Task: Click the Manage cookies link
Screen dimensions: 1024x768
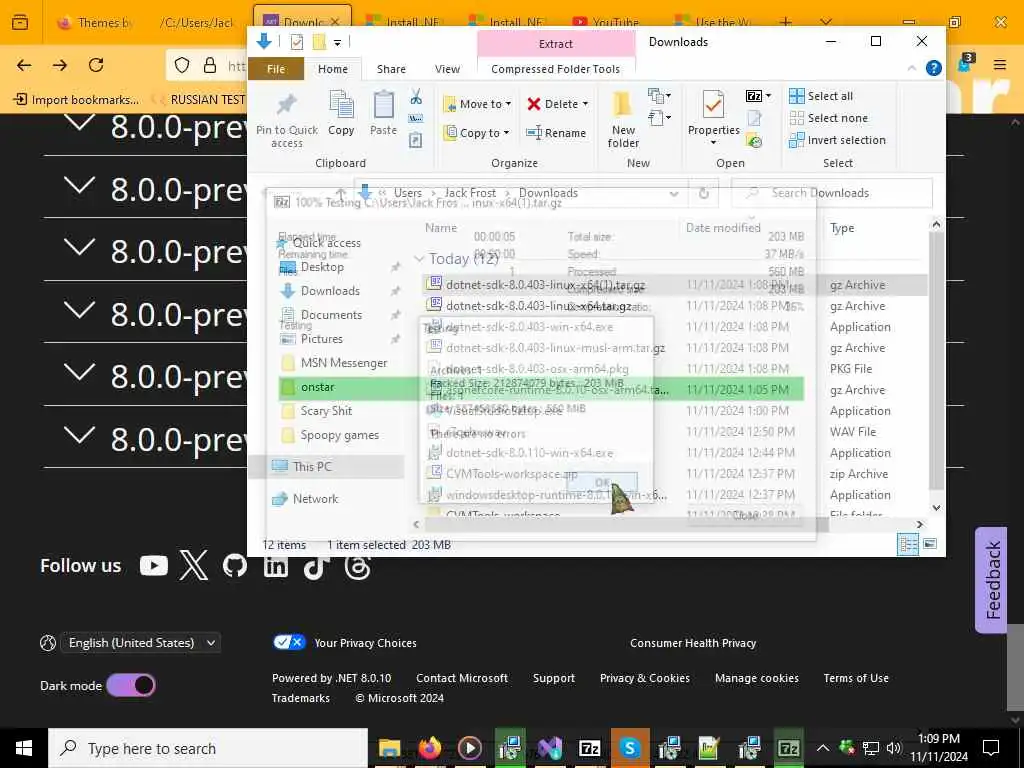Action: point(756,678)
